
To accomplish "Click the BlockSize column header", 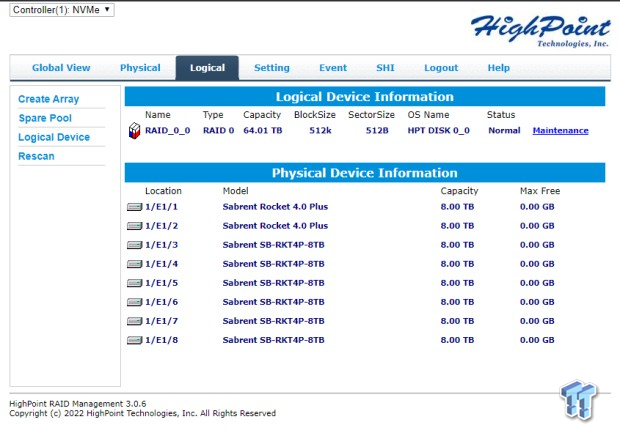I will coord(315,115).
